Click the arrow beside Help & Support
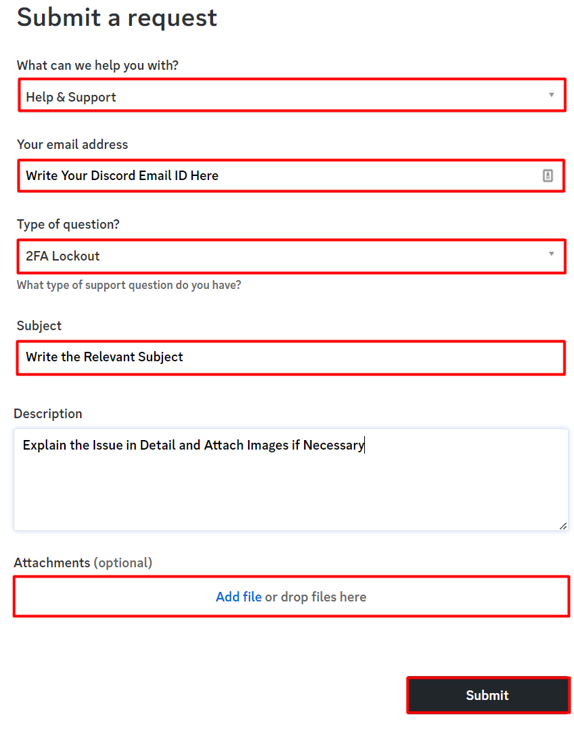 551,95
